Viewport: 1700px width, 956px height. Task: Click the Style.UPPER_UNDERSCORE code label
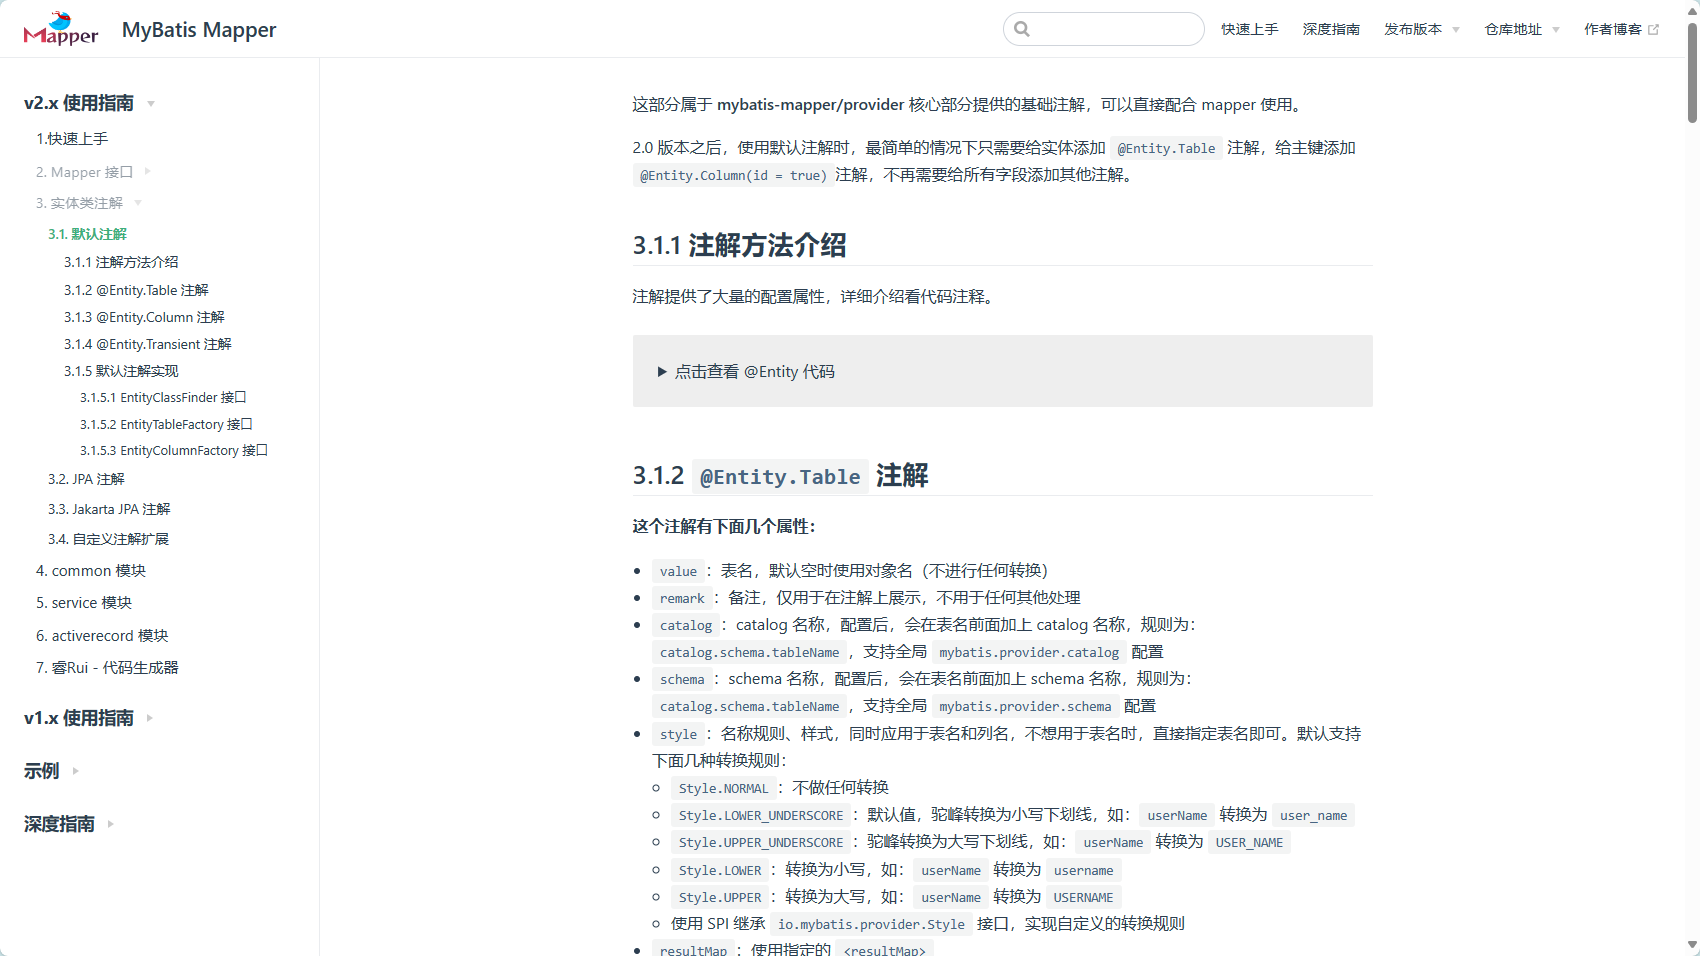pyautogui.click(x=761, y=843)
